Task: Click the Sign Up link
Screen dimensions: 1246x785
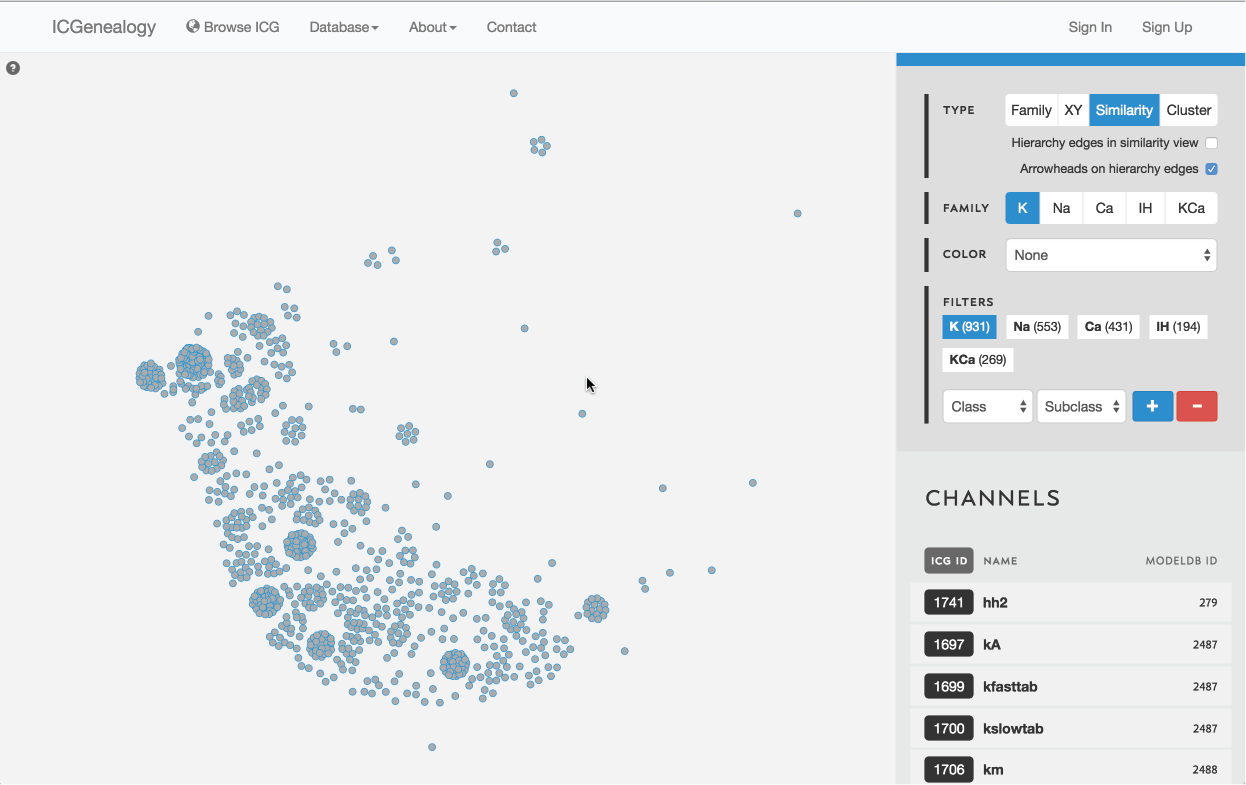Action: (x=1167, y=27)
